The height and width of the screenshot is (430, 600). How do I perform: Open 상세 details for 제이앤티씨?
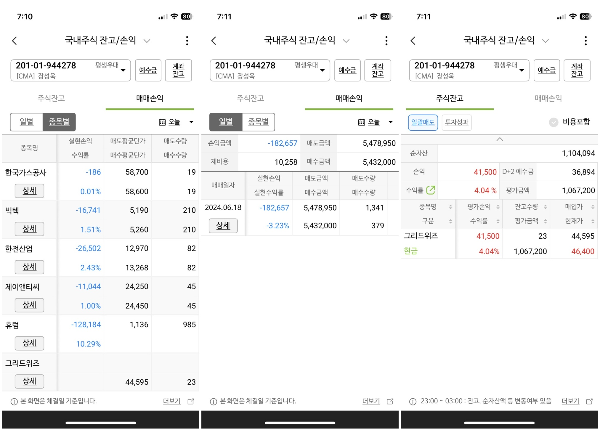[29, 305]
